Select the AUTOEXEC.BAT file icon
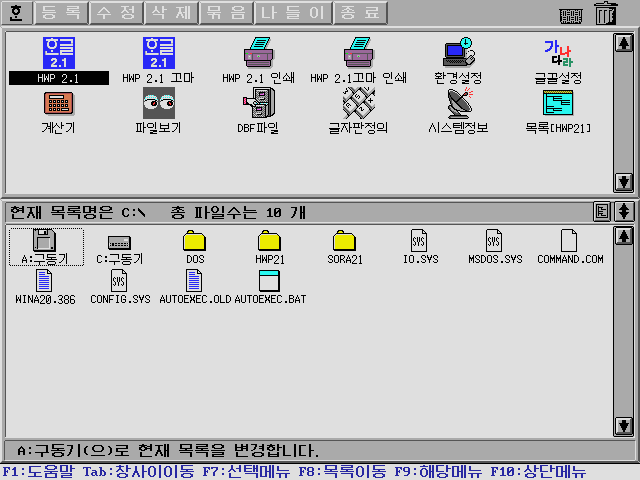Viewport: 640px width, 480px height. 269,280
